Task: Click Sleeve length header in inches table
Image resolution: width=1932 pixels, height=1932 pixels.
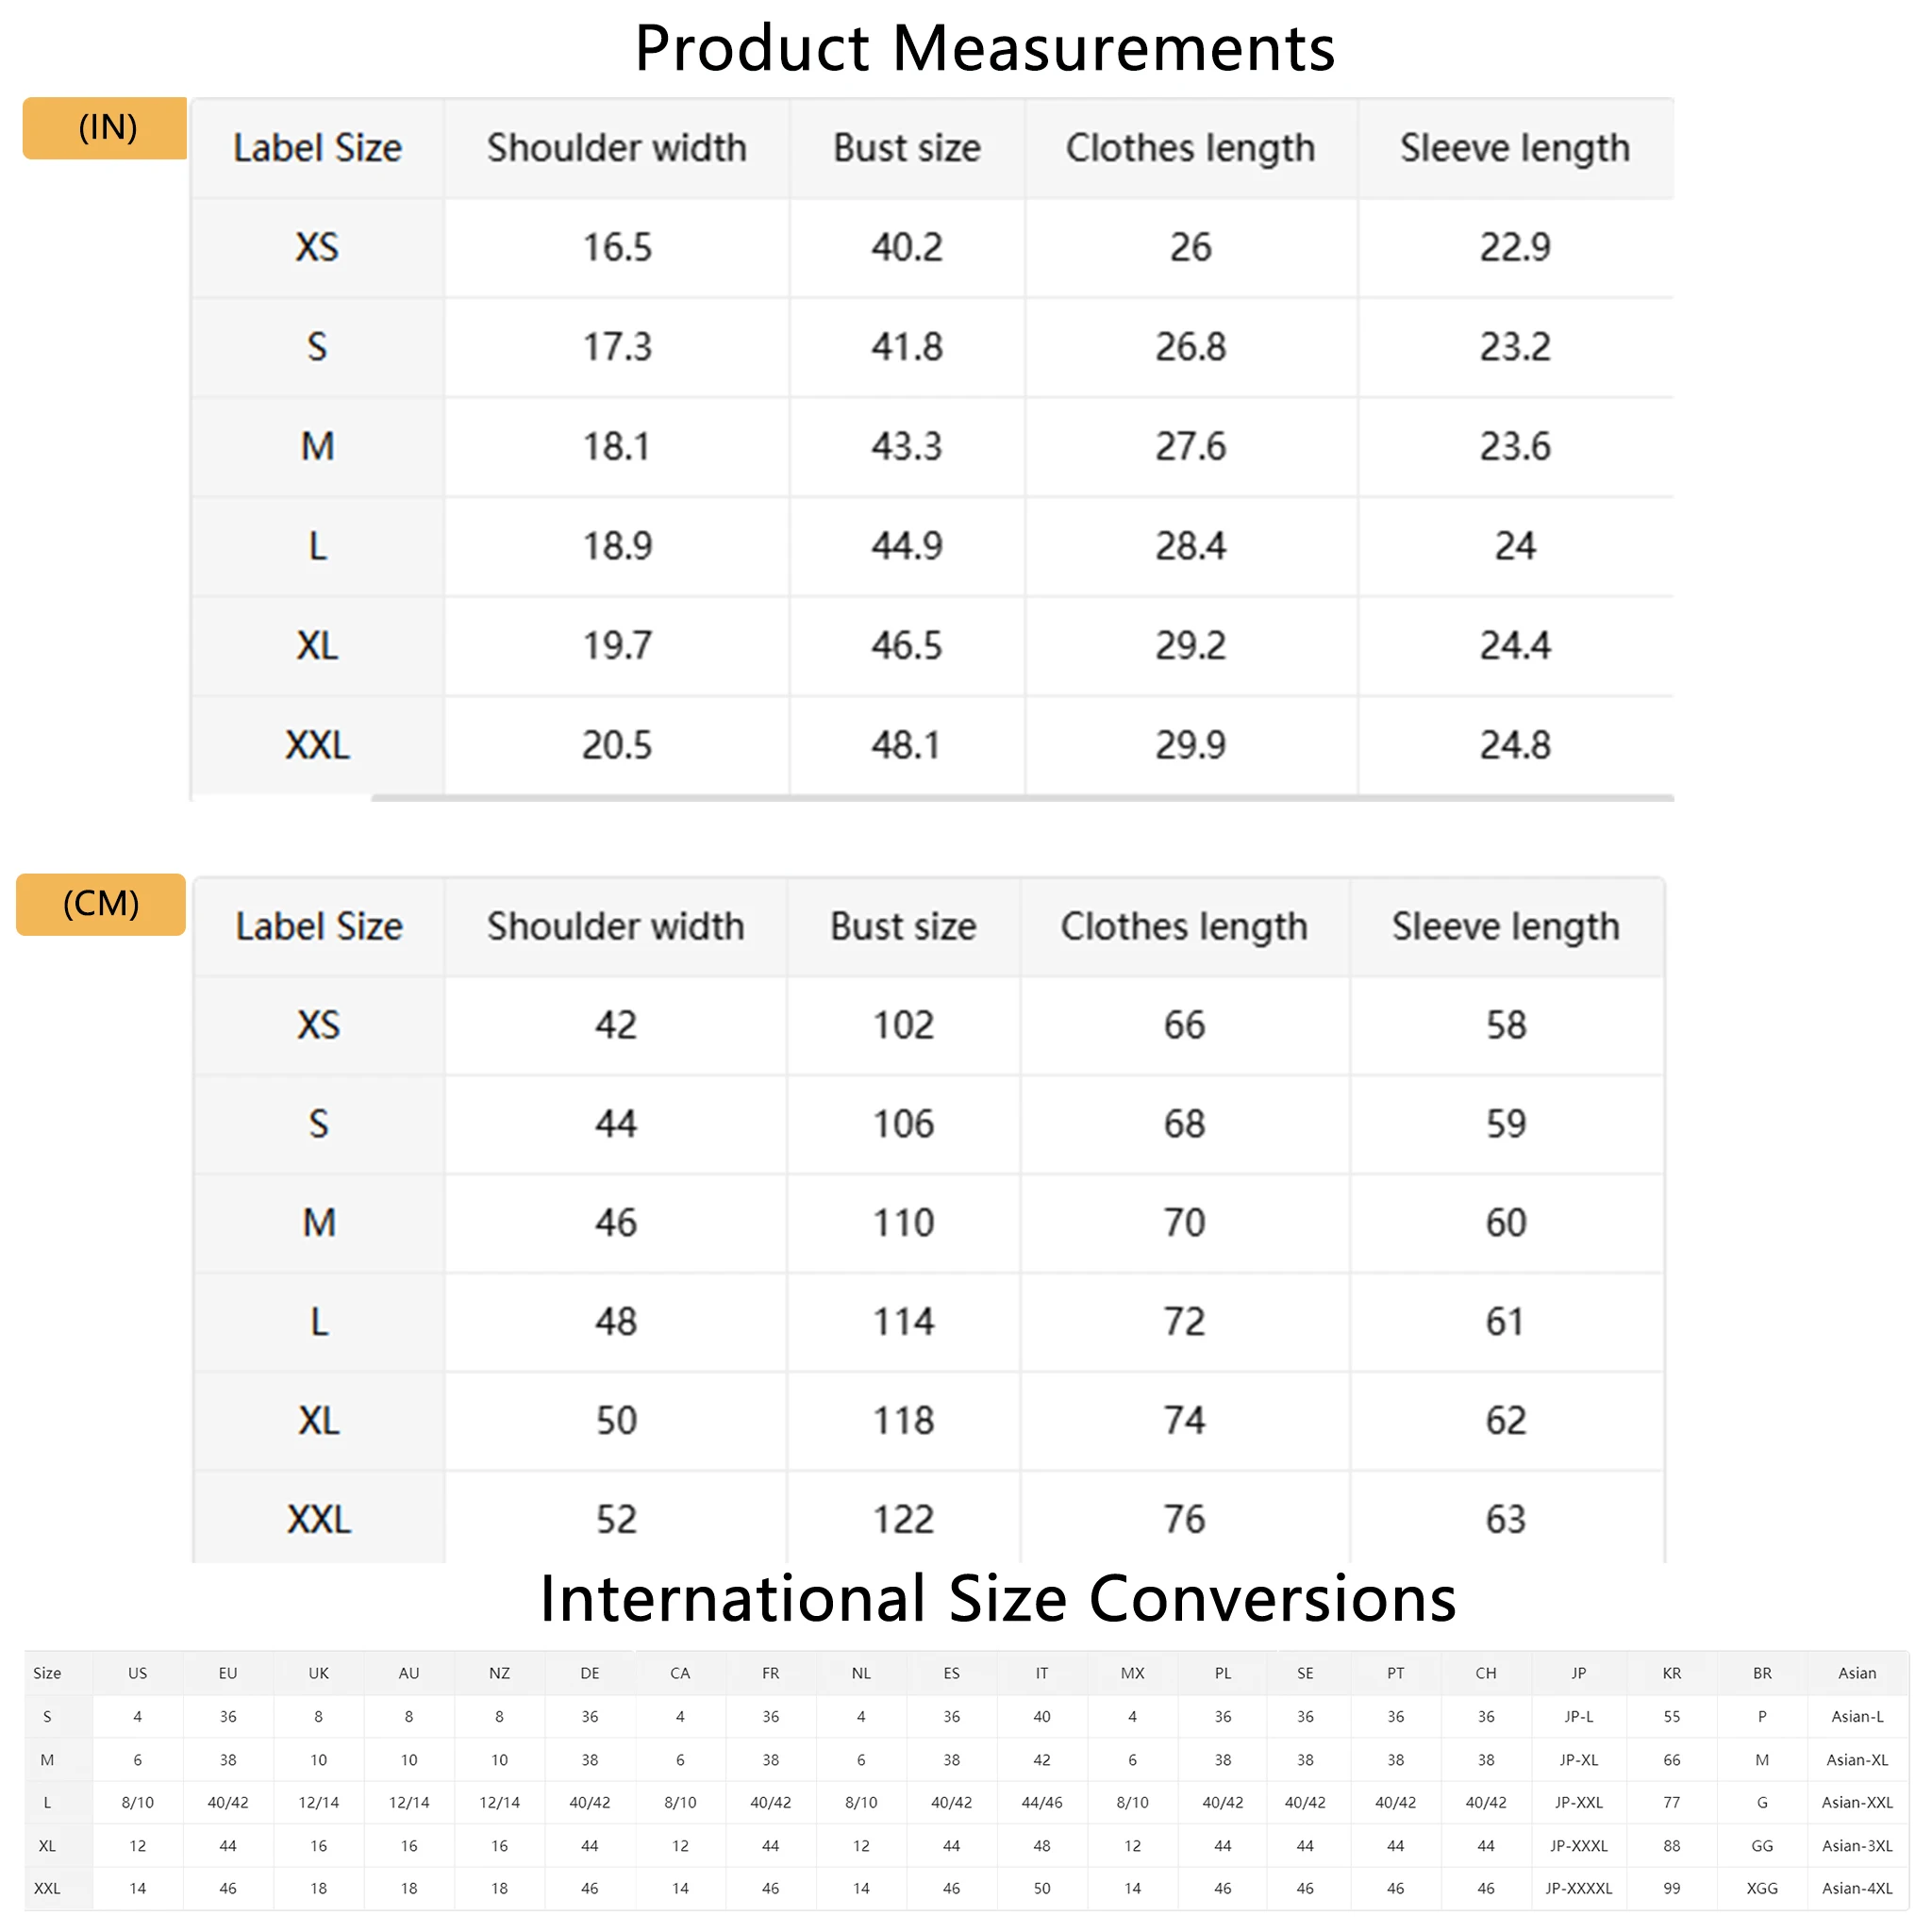Action: pos(1514,148)
